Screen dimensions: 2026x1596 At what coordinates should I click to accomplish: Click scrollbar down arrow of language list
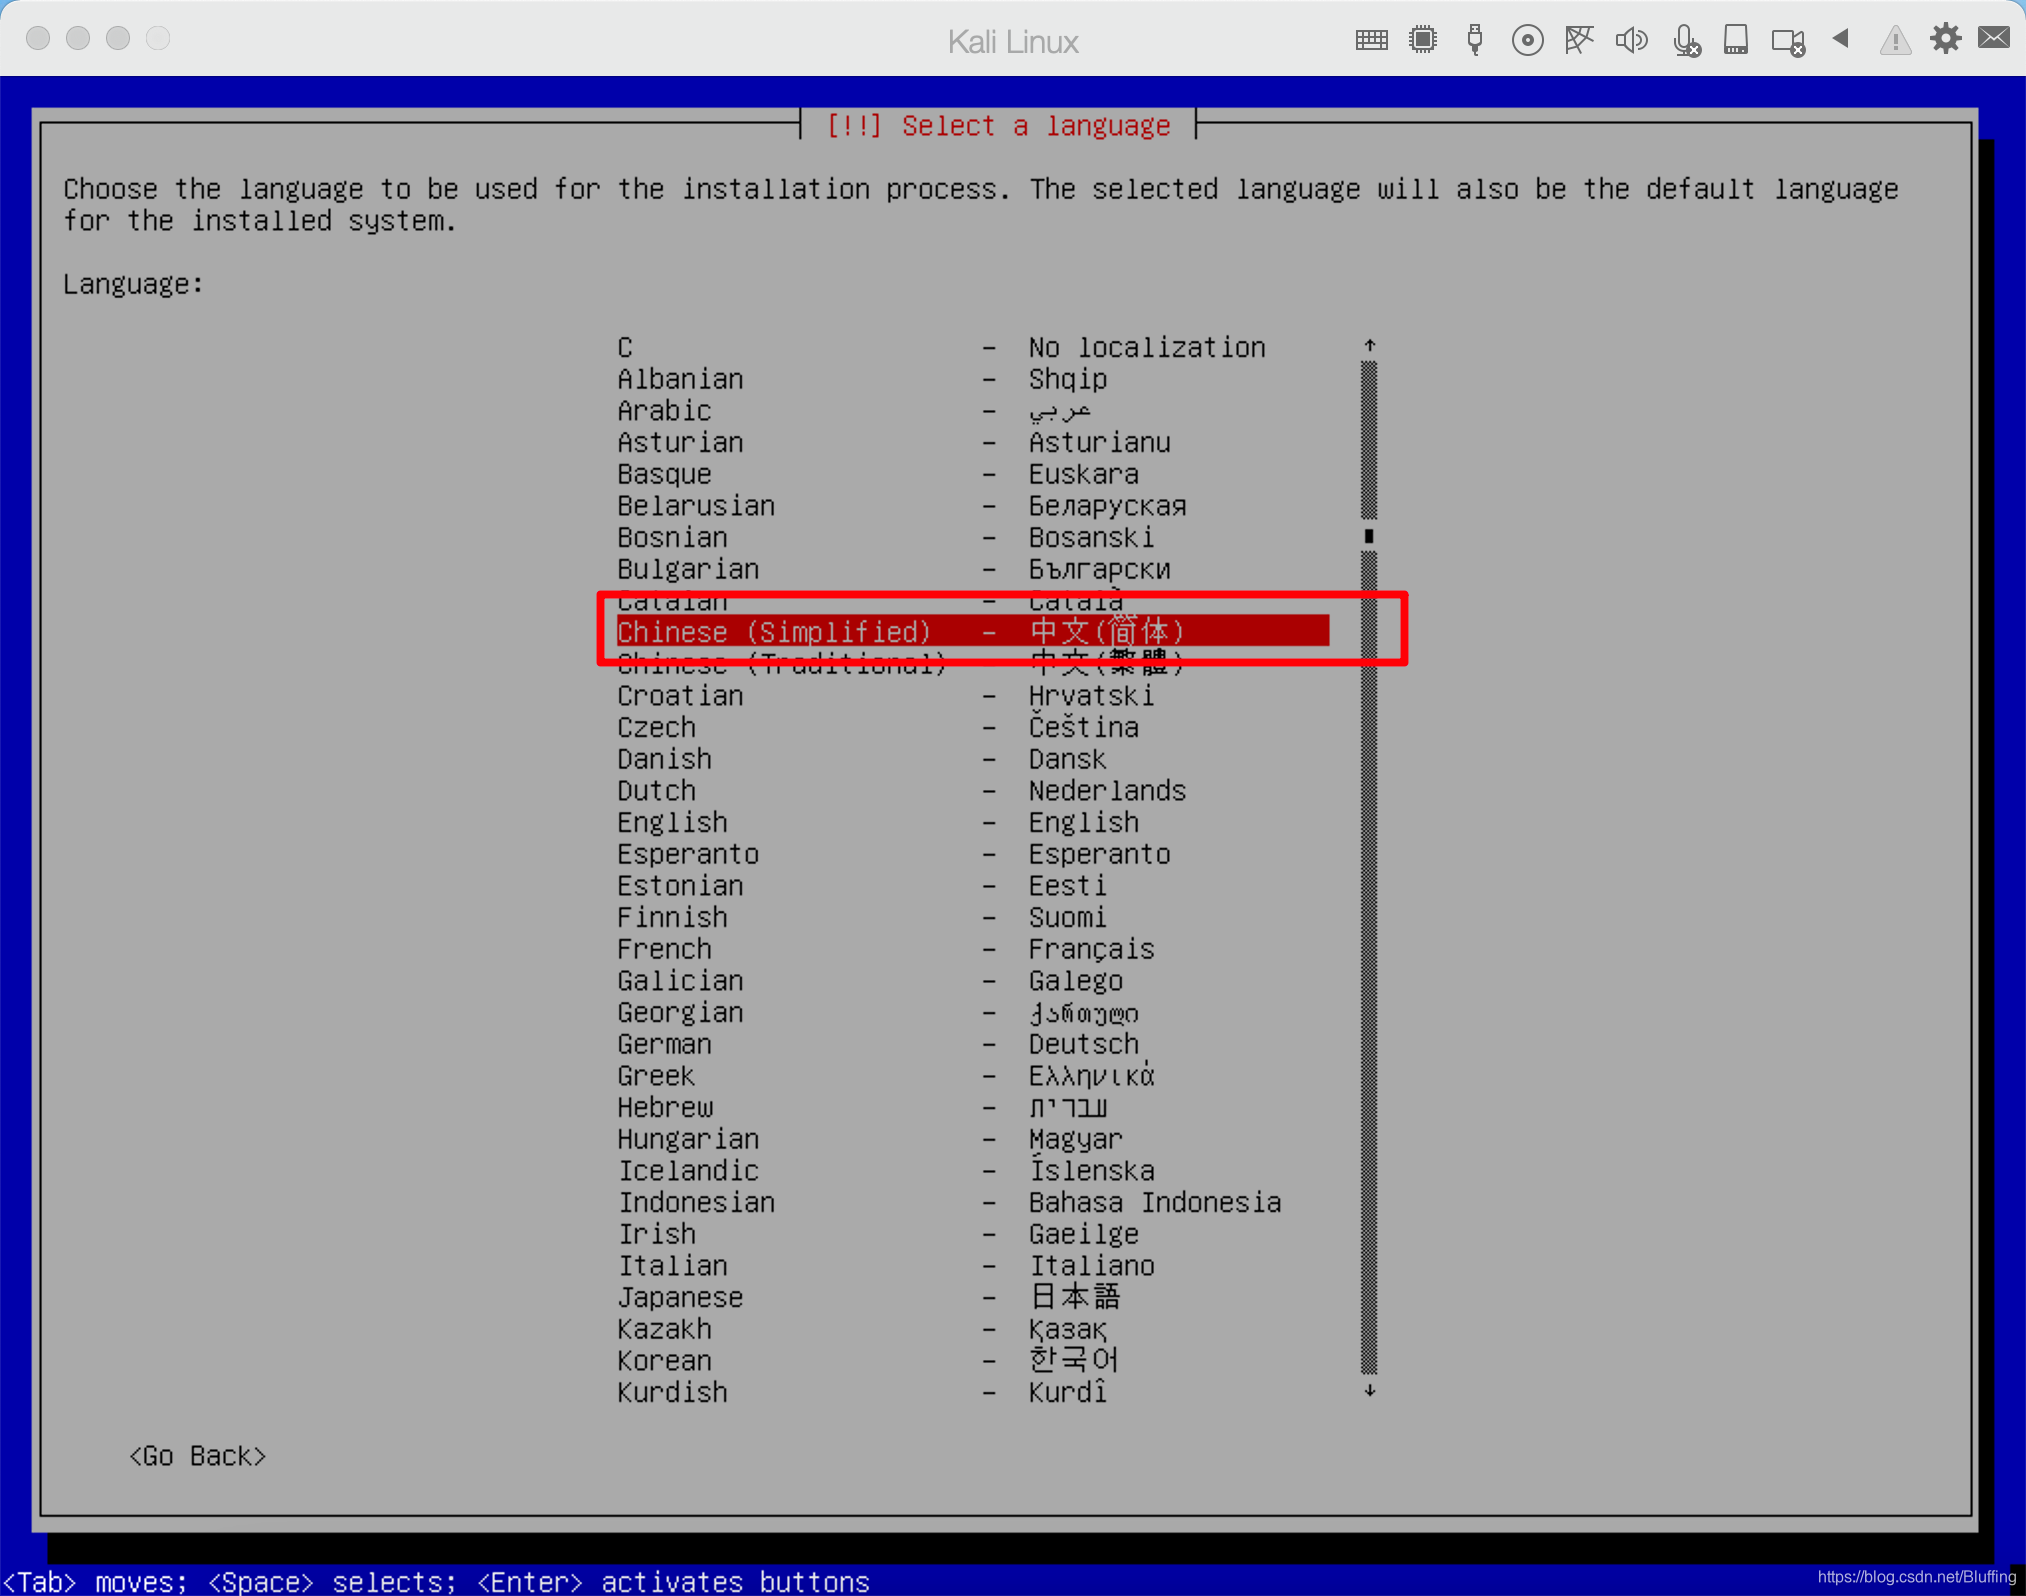1370,1391
